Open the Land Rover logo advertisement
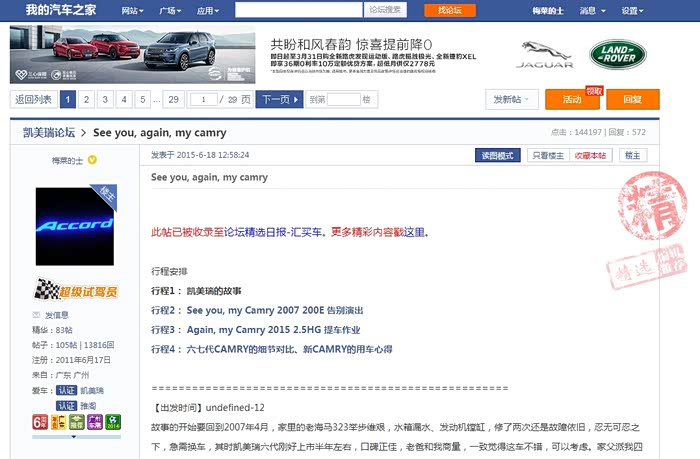This screenshot has height=459, width=700. click(x=617, y=55)
